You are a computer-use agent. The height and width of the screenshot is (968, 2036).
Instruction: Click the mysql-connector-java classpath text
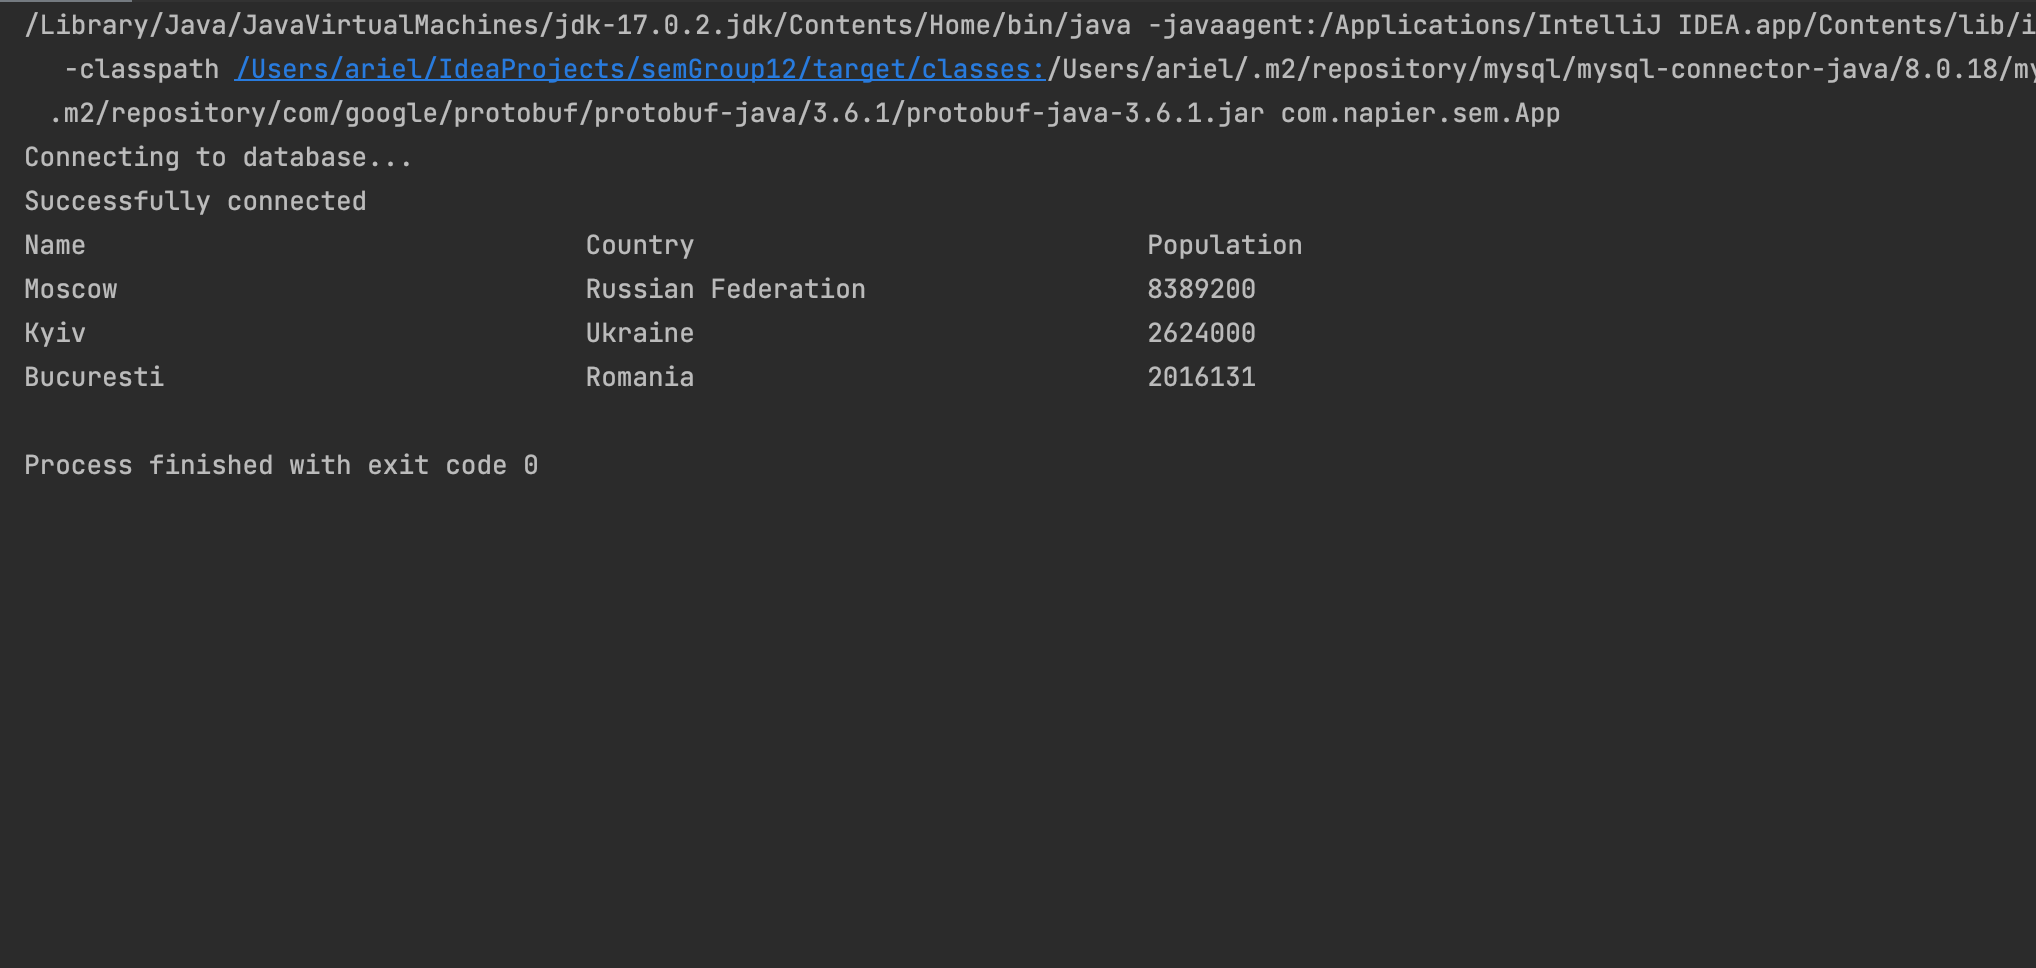(1541, 69)
